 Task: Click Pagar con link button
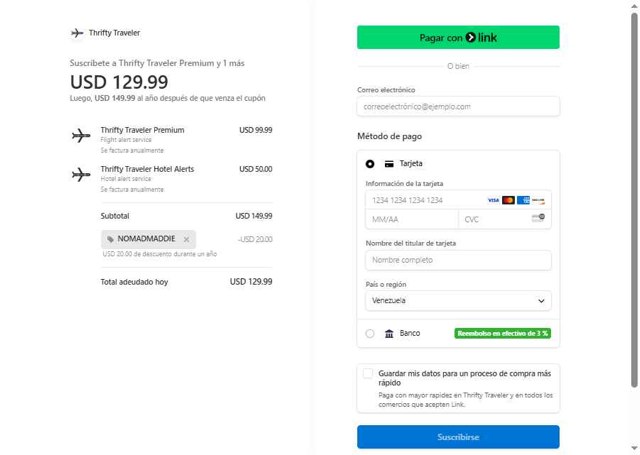[x=458, y=38]
